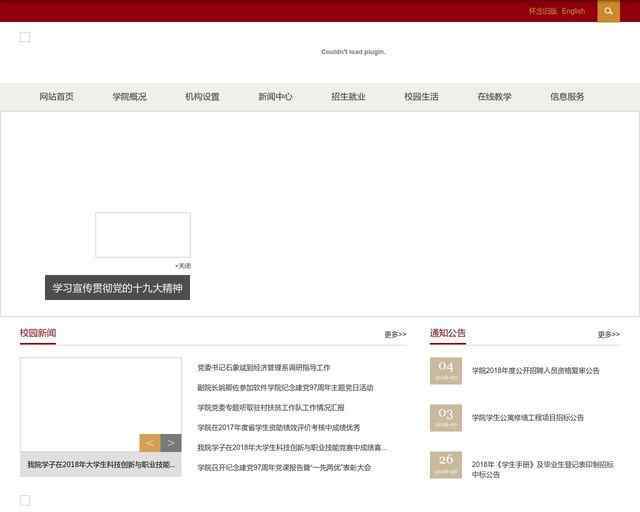
Task: Open the 怀念旧版 link
Action: coord(543,11)
